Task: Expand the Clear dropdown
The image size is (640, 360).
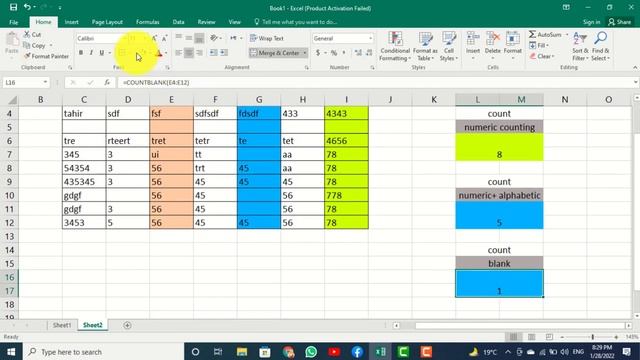Action: coord(553,56)
